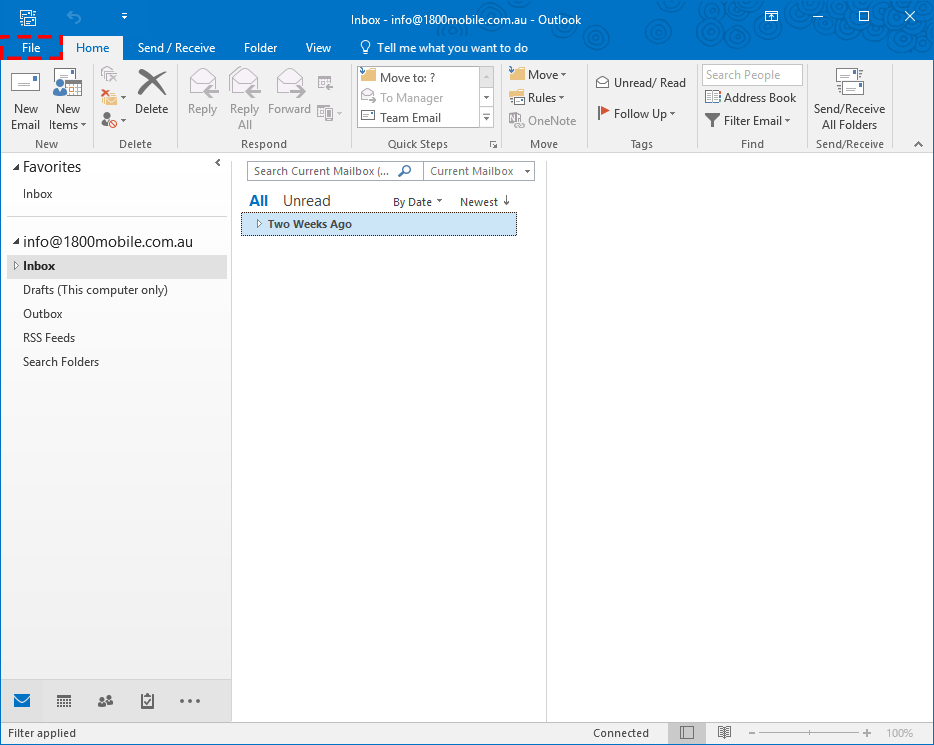This screenshot has width=934, height=745.
Task: Click the Clean Up icon
Action: (109, 97)
